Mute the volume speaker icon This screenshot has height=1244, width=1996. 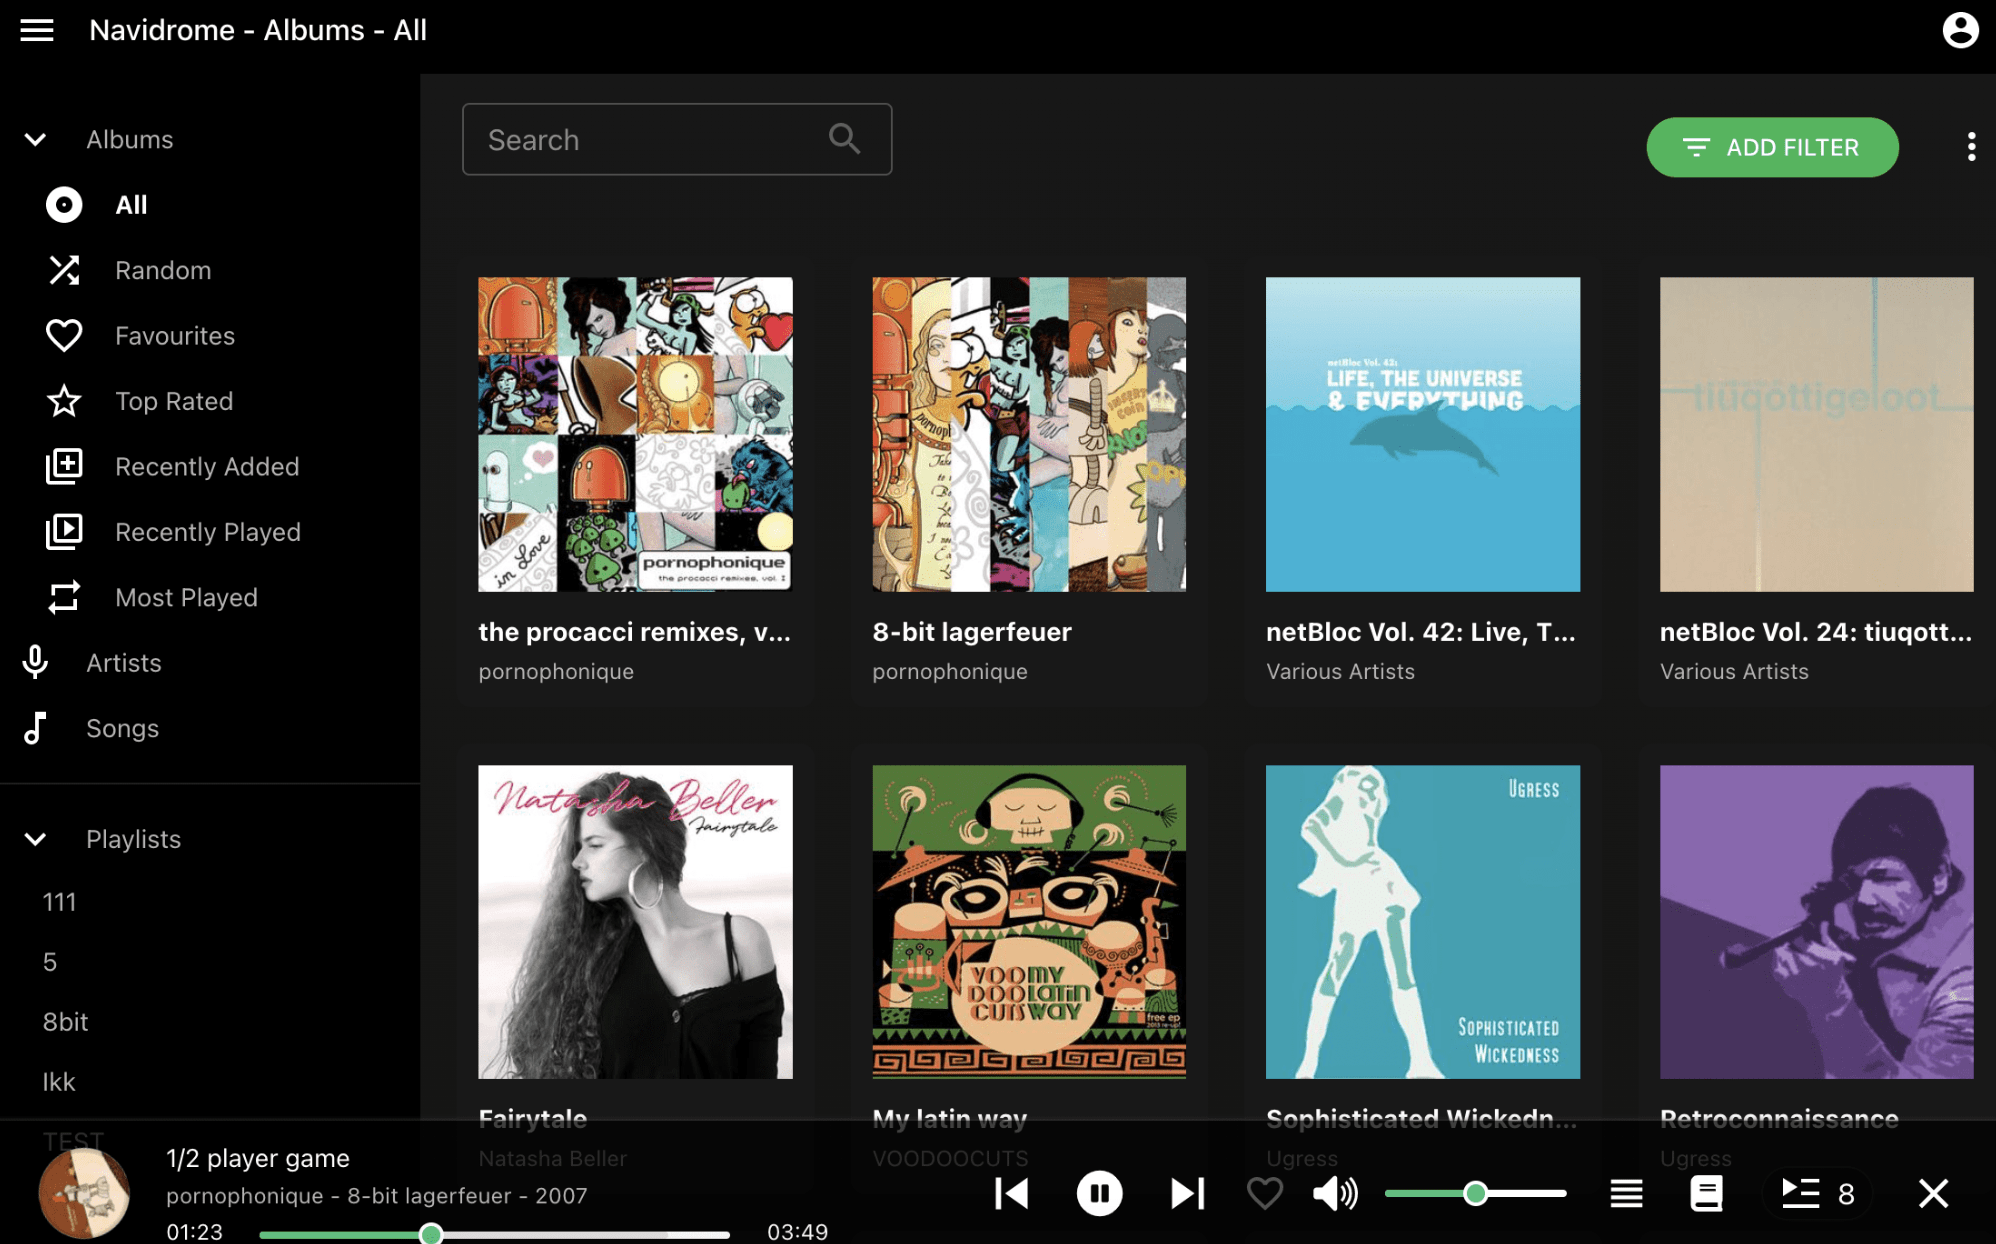coord(1335,1193)
